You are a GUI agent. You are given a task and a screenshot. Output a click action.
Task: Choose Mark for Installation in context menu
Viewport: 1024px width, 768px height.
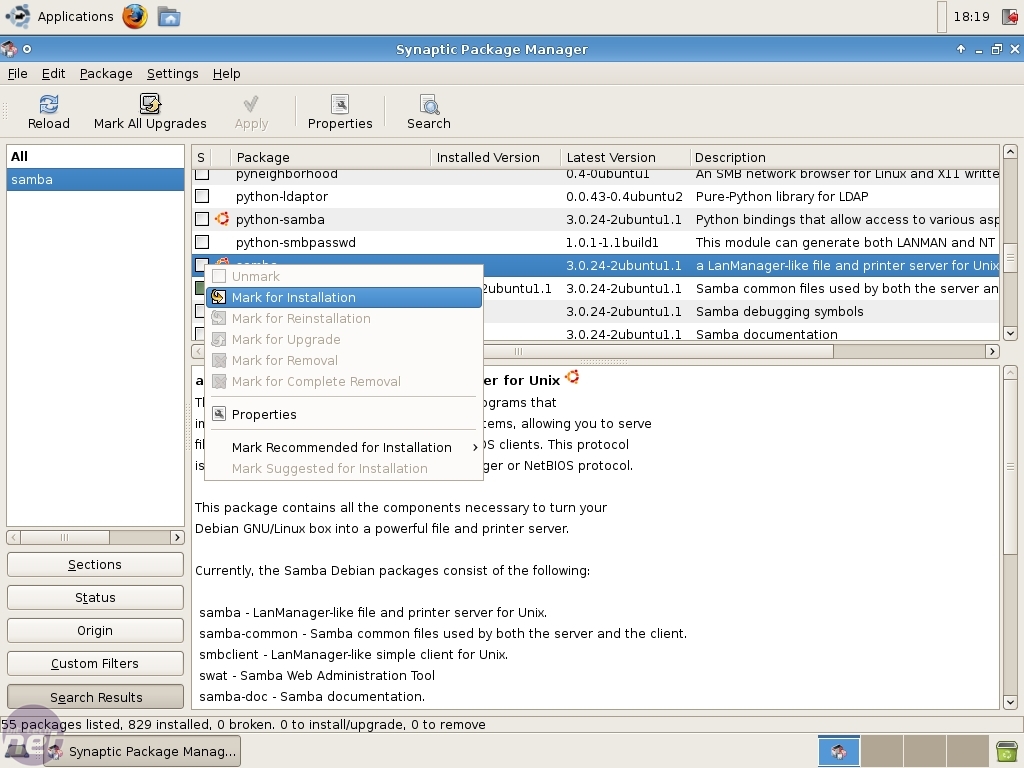pos(344,297)
